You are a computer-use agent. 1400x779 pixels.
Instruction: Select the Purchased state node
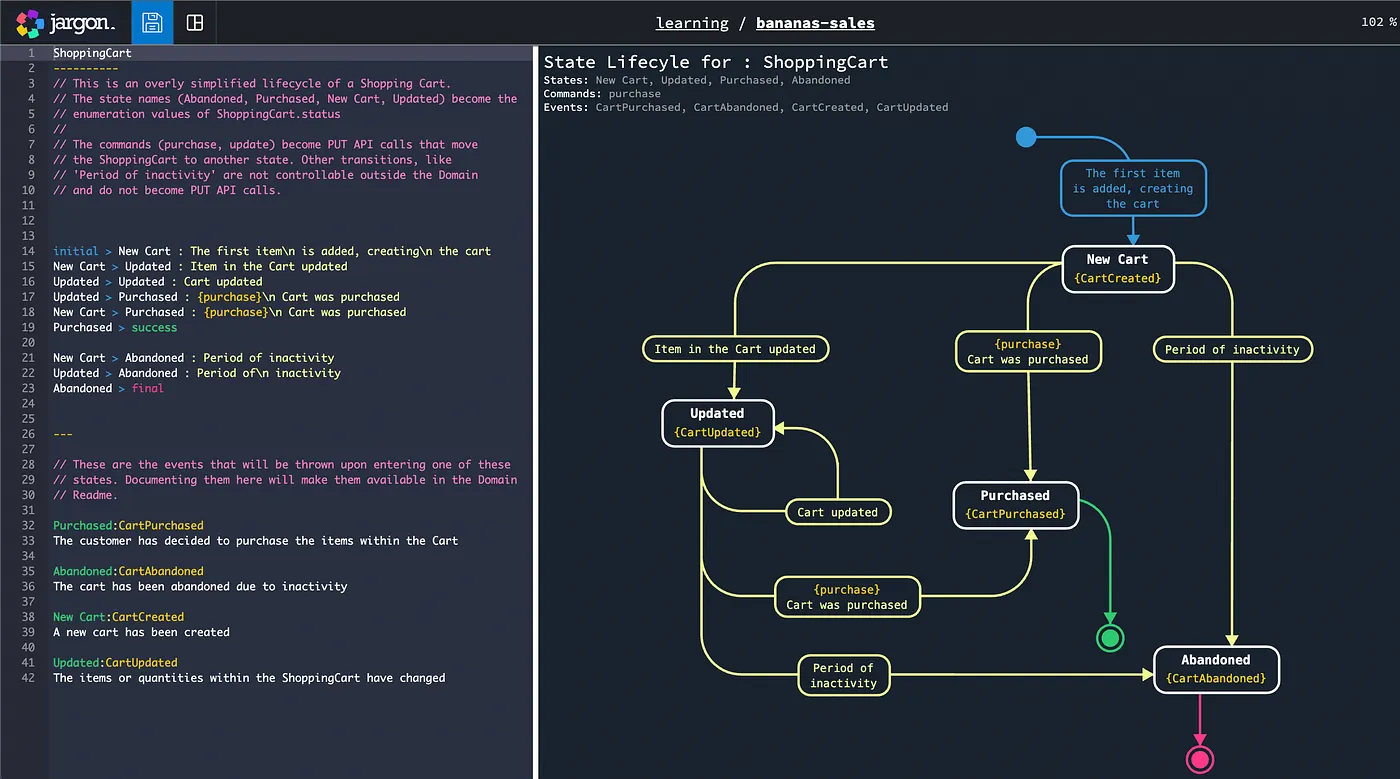[x=1015, y=504]
